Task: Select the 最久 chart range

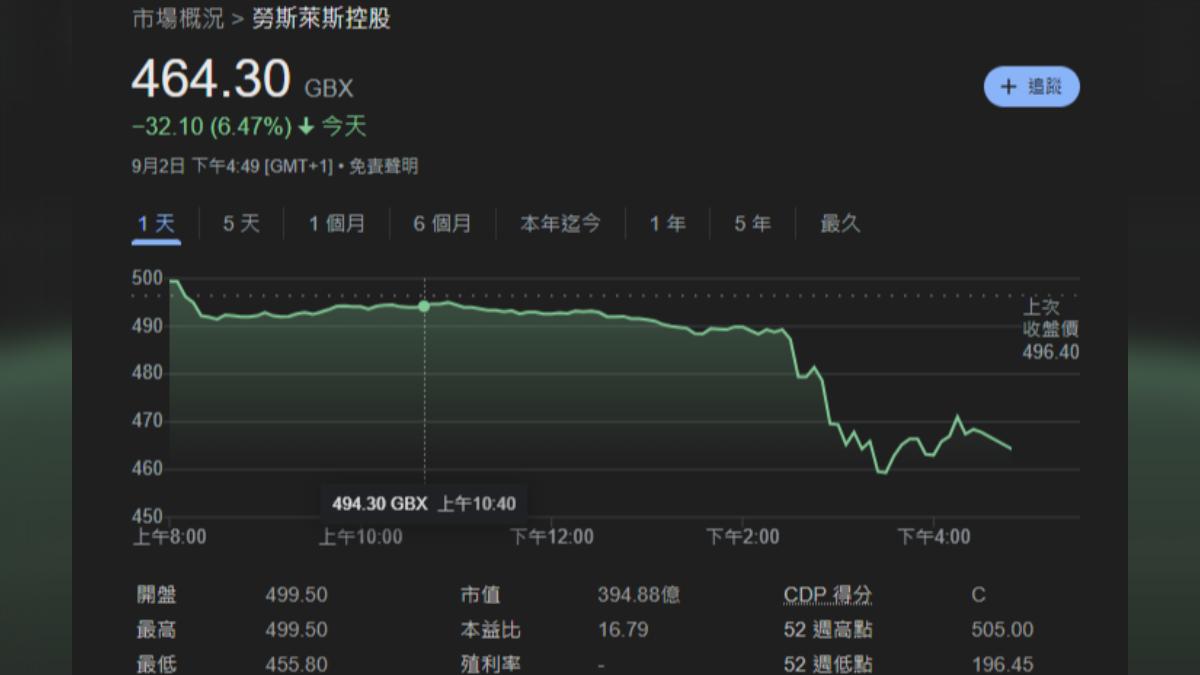Action: click(840, 224)
